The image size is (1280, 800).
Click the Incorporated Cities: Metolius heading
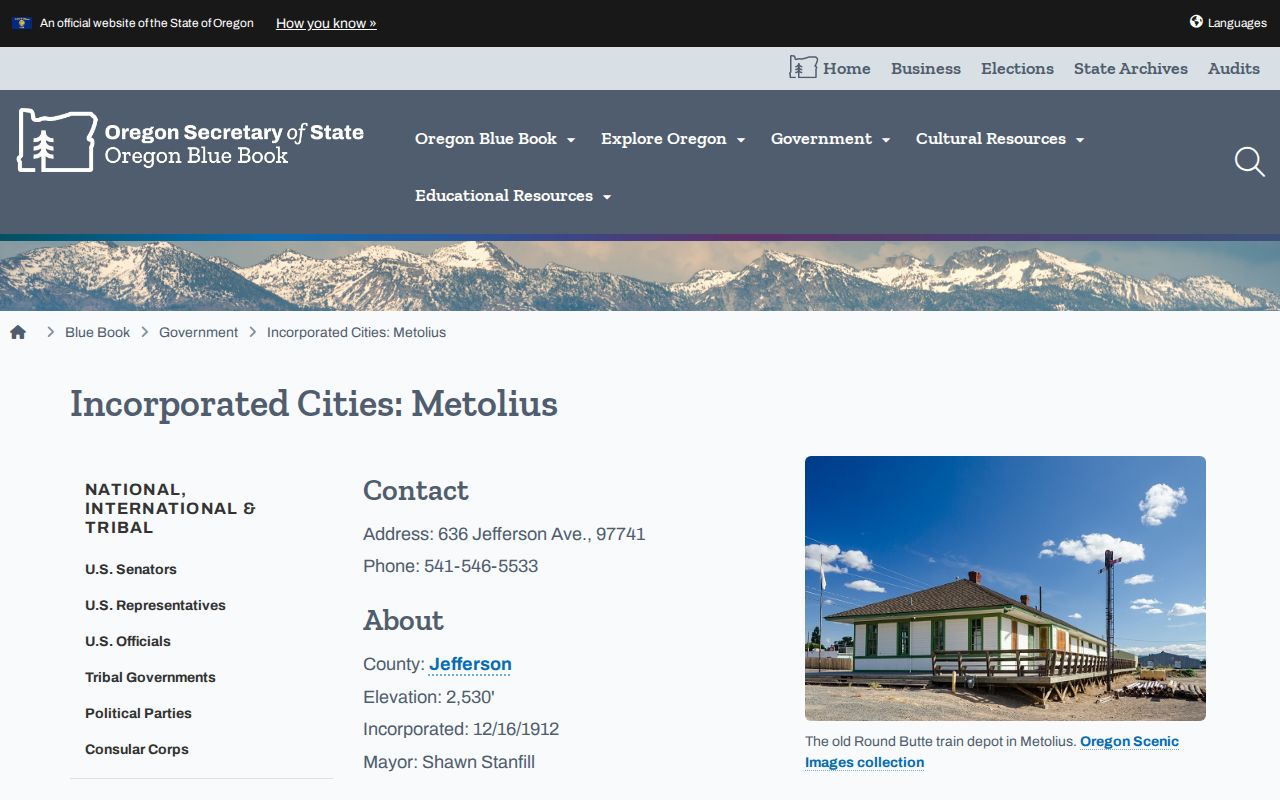(x=314, y=404)
